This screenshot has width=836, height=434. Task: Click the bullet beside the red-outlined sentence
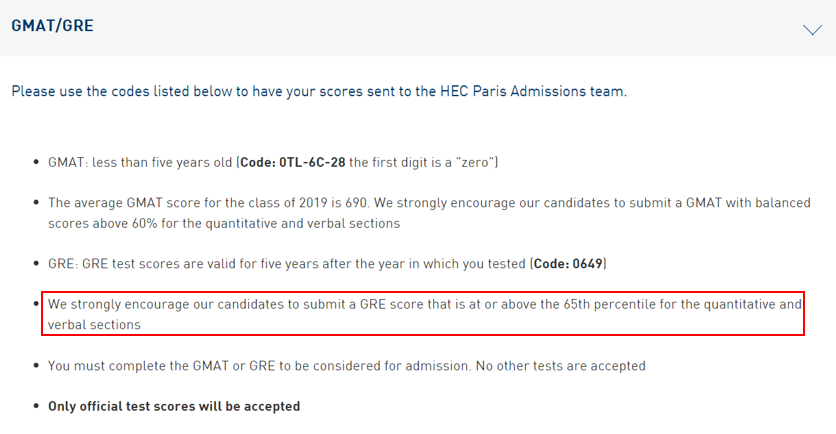pyautogui.click(x=36, y=304)
